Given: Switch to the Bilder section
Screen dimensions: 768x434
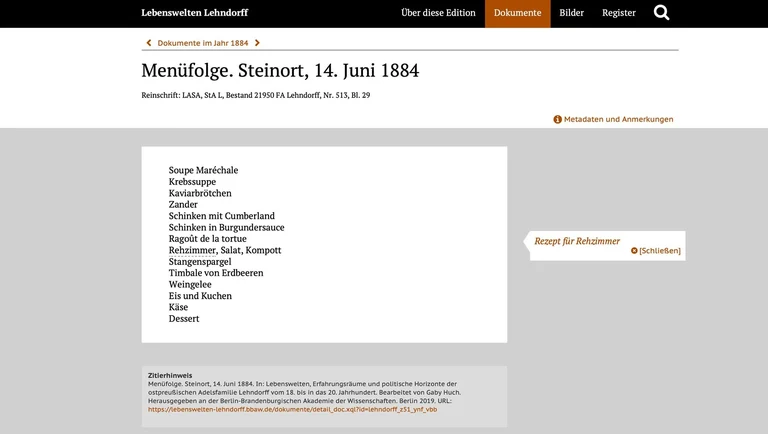Looking at the screenshot, I should pos(571,13).
